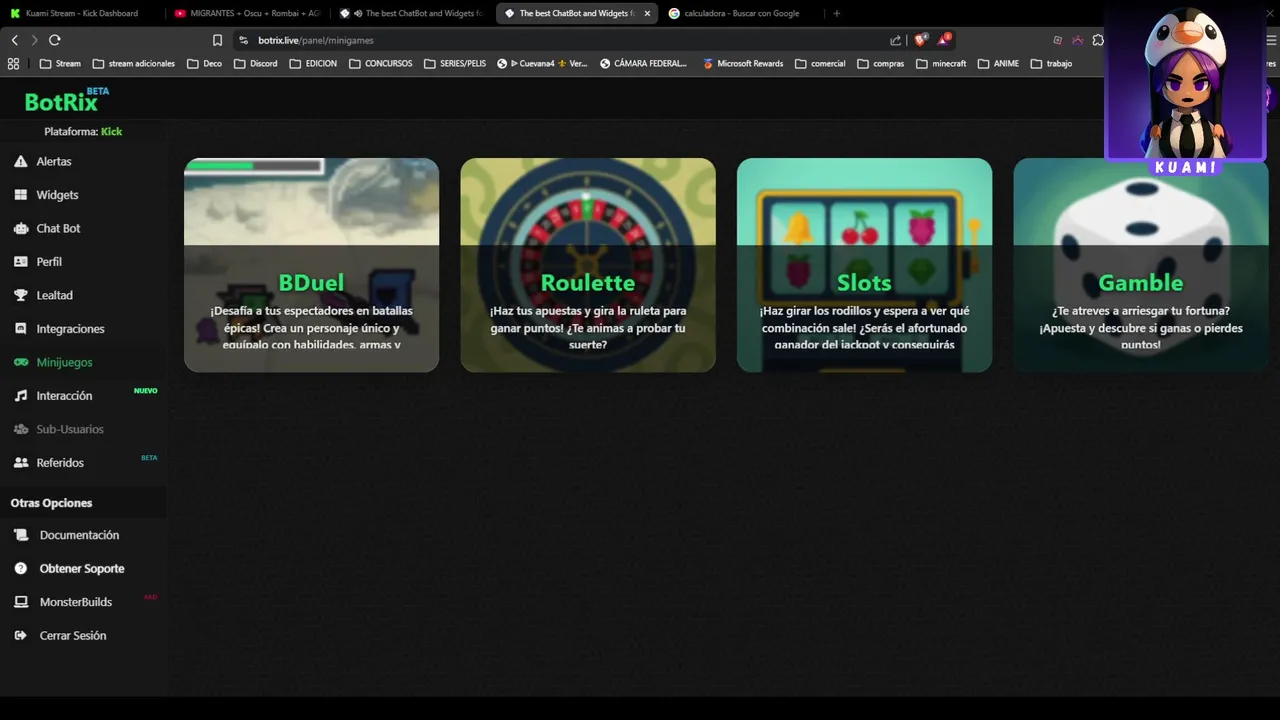Open the bookmarks bar apps grid icon
The height and width of the screenshot is (720, 1280).
[13, 63]
